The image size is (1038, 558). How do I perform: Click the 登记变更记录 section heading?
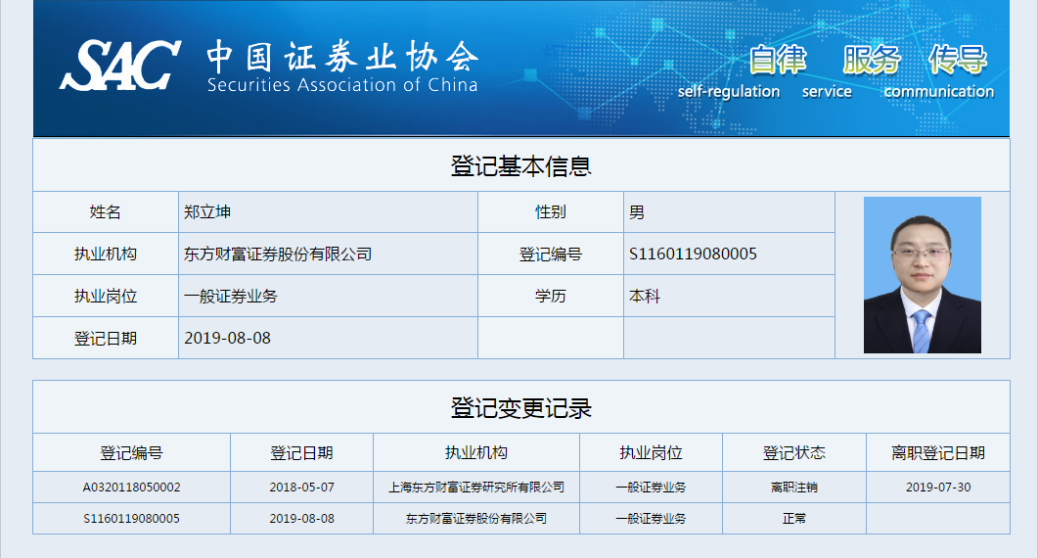[521, 408]
